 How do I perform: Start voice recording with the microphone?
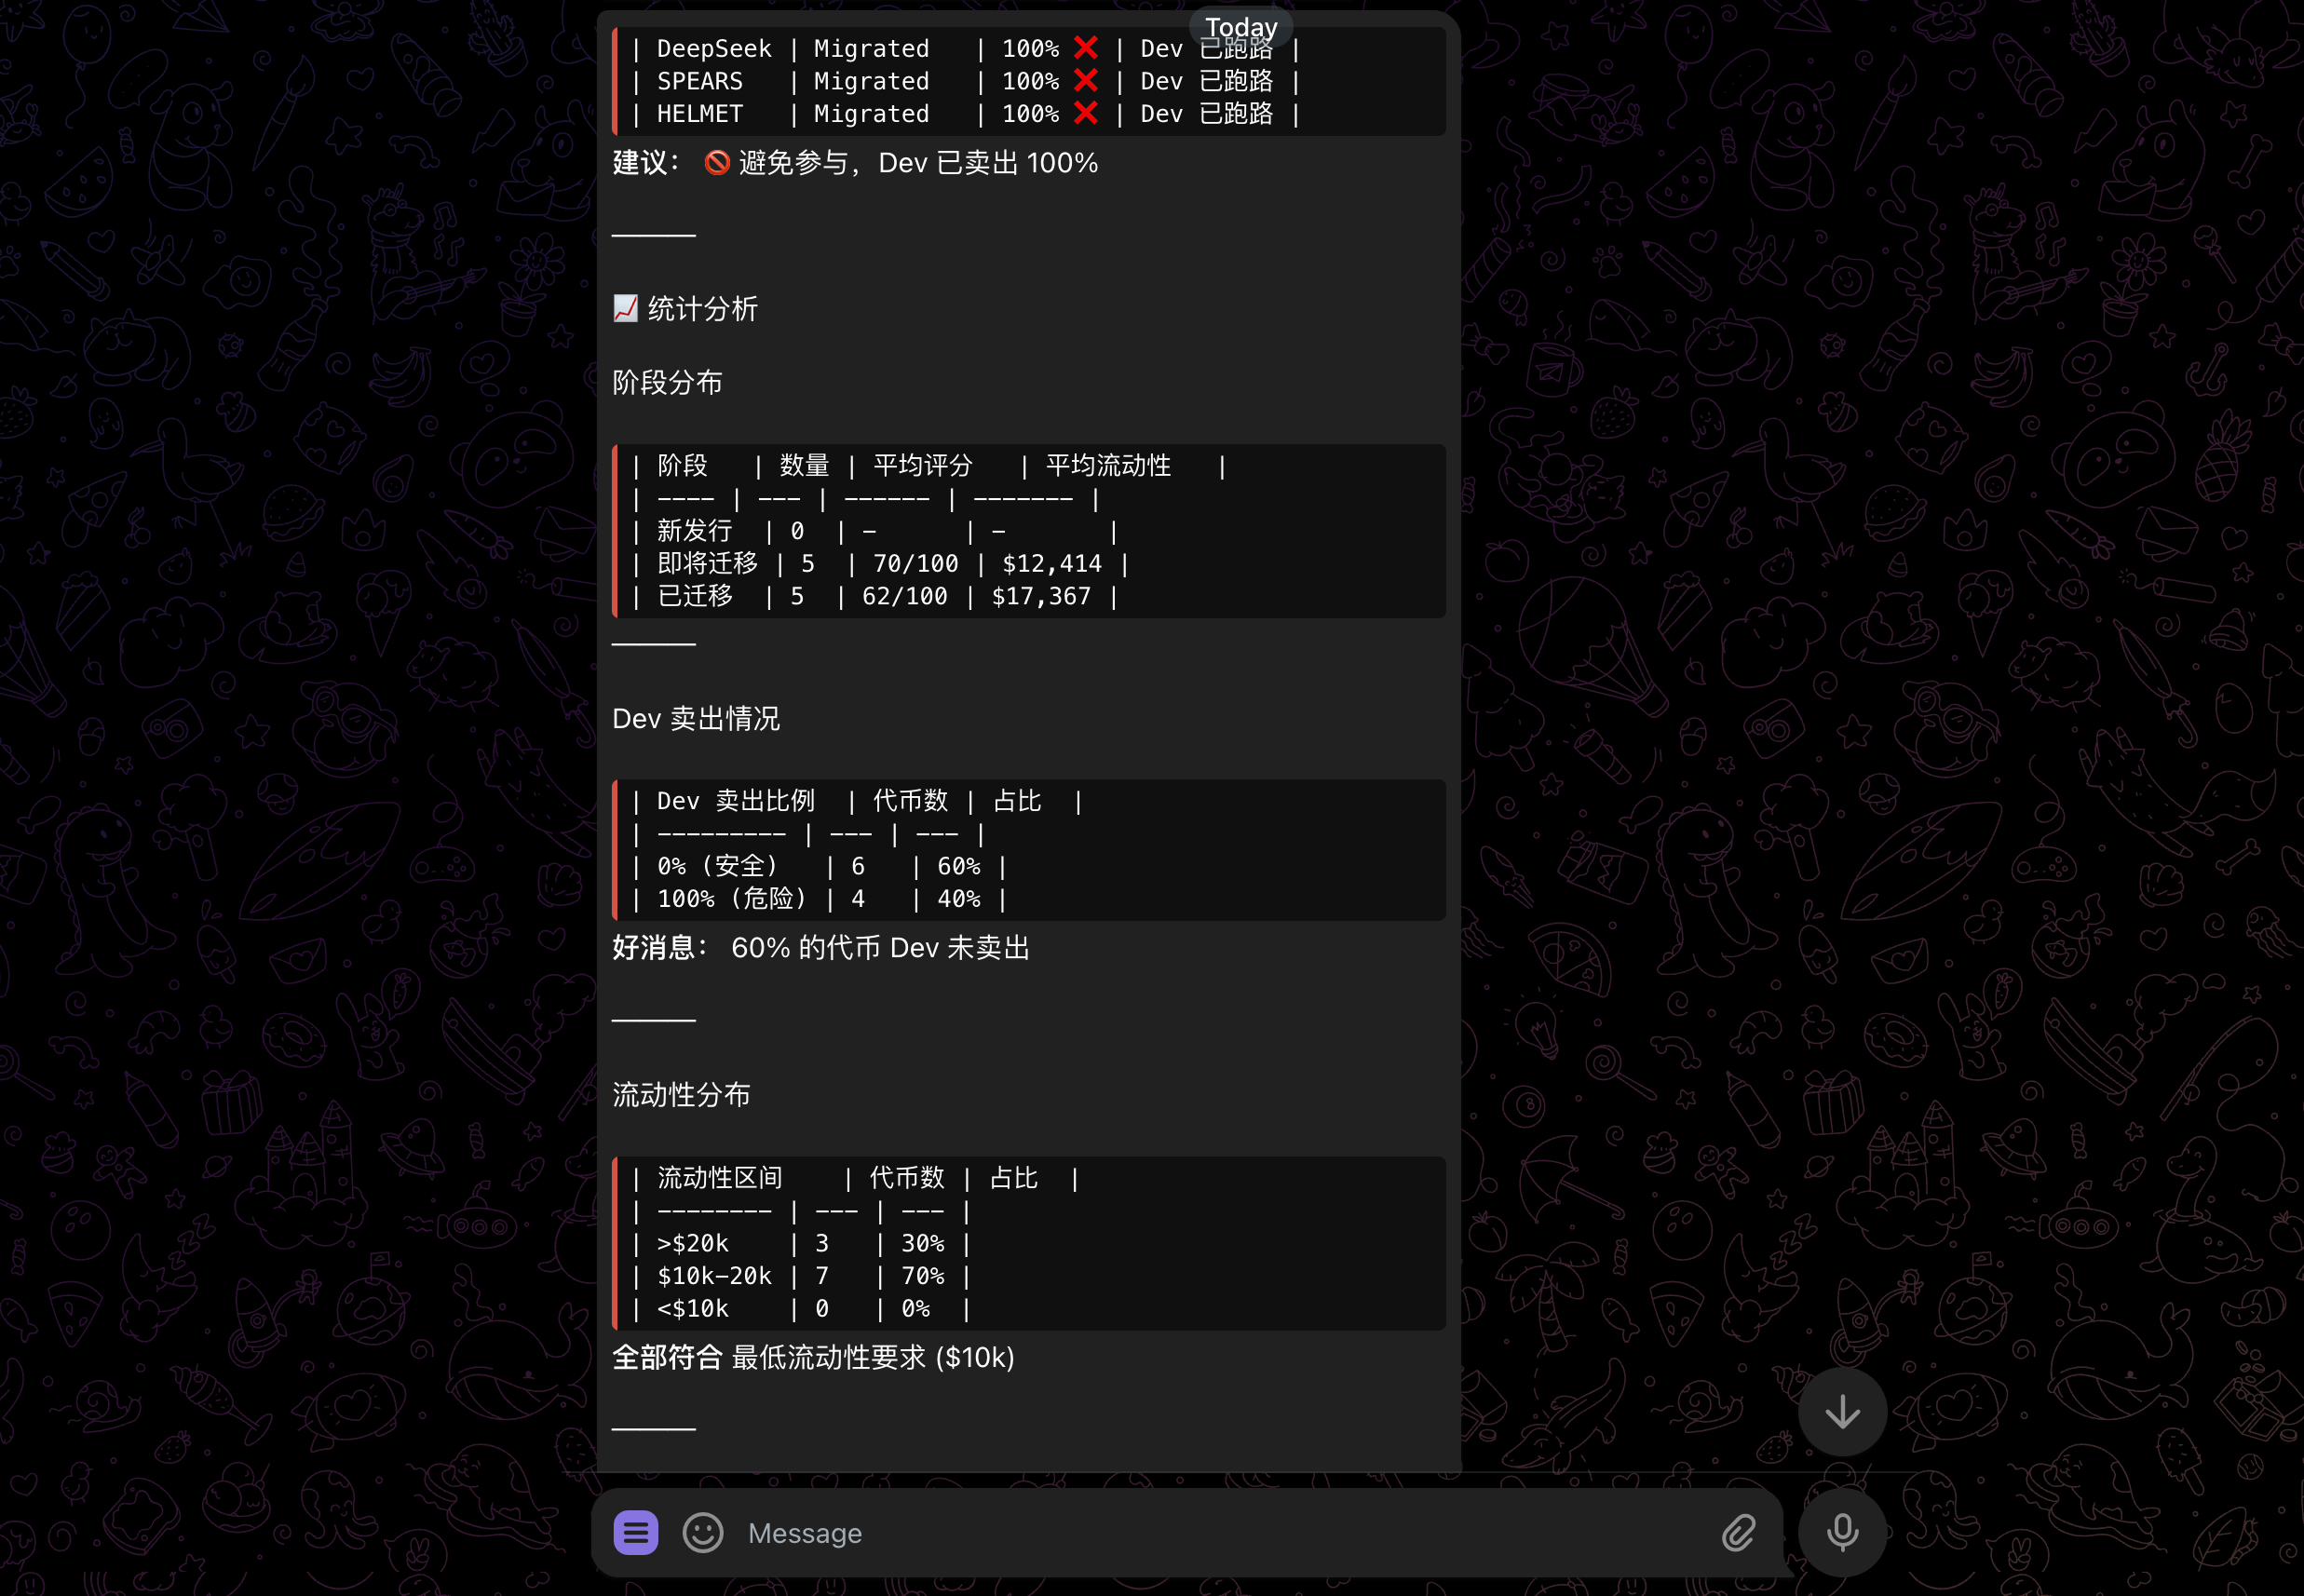coord(1842,1532)
